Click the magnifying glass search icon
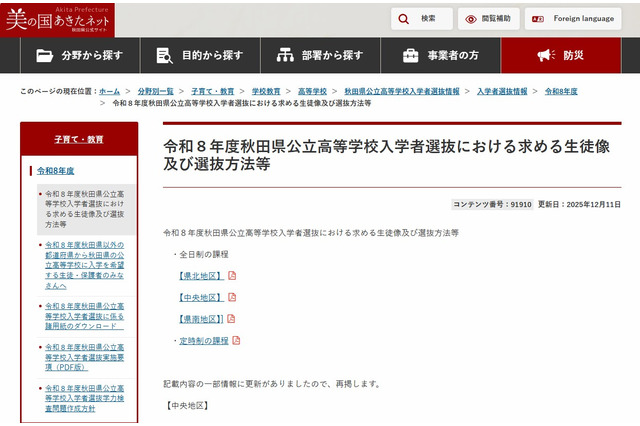 click(x=403, y=19)
